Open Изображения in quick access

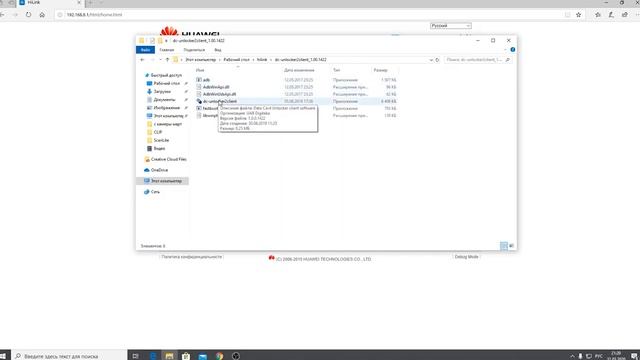point(167,108)
